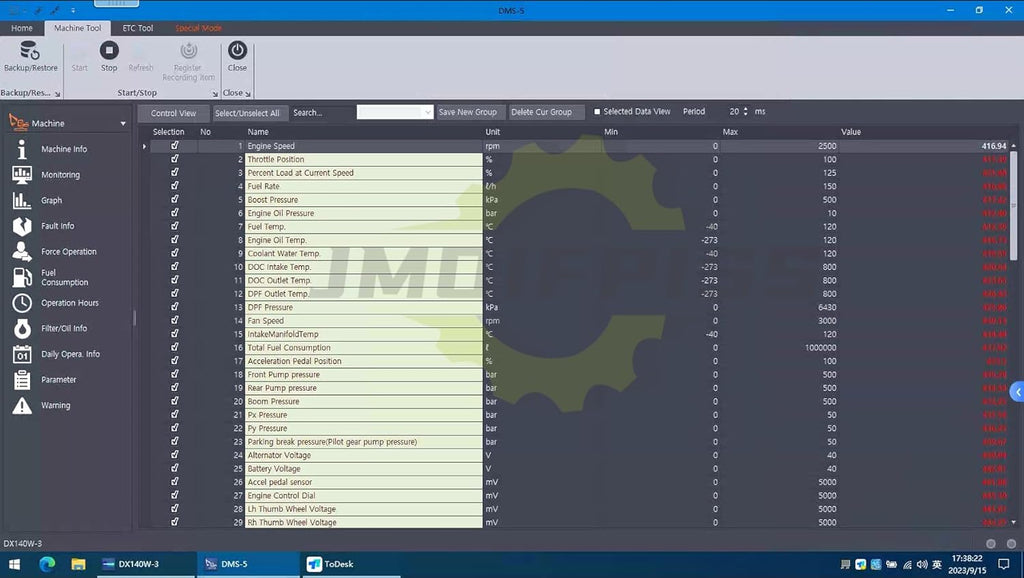The height and width of the screenshot is (578, 1024).
Task: Sort by the Name column header
Action: coord(258,132)
